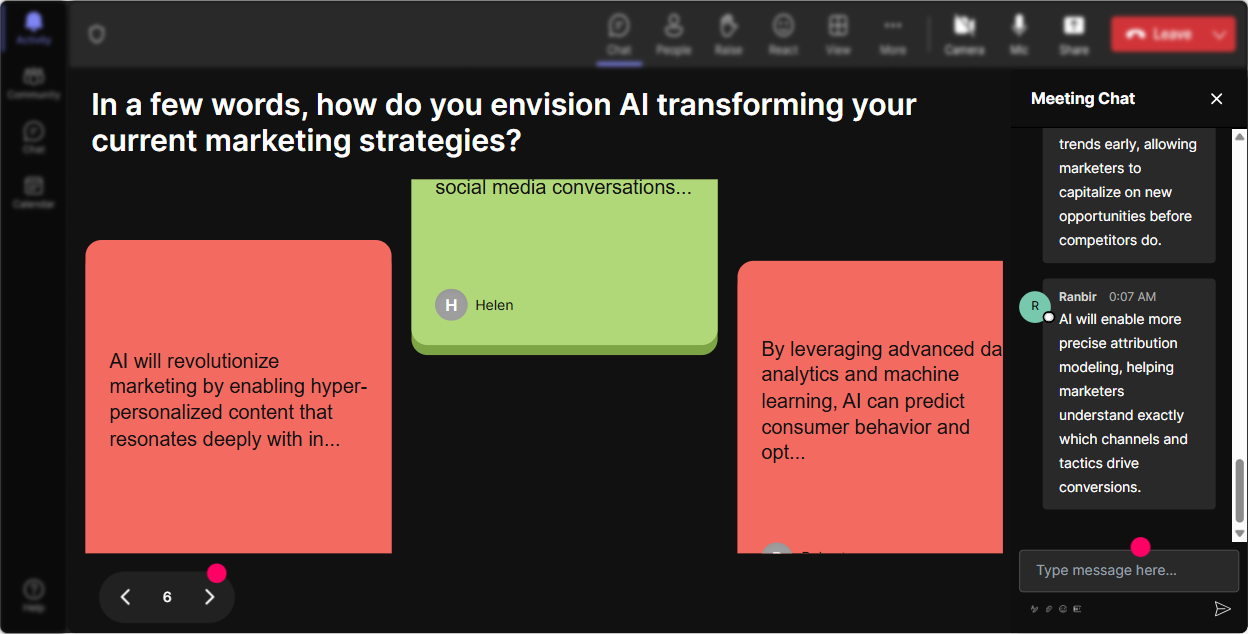This screenshot has width=1248, height=634.
Task: Open the More options menu
Action: (893, 33)
